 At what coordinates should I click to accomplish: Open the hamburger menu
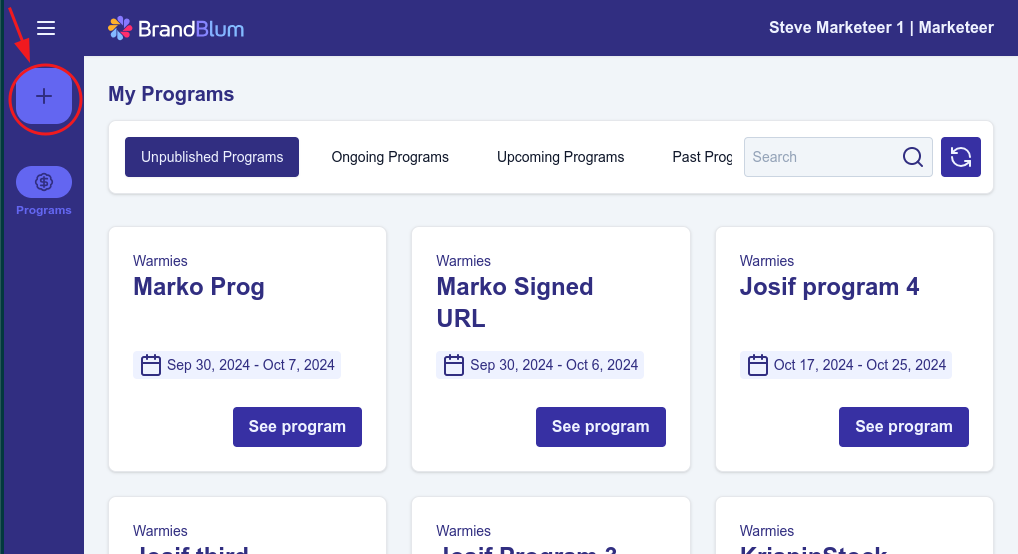coord(45,28)
